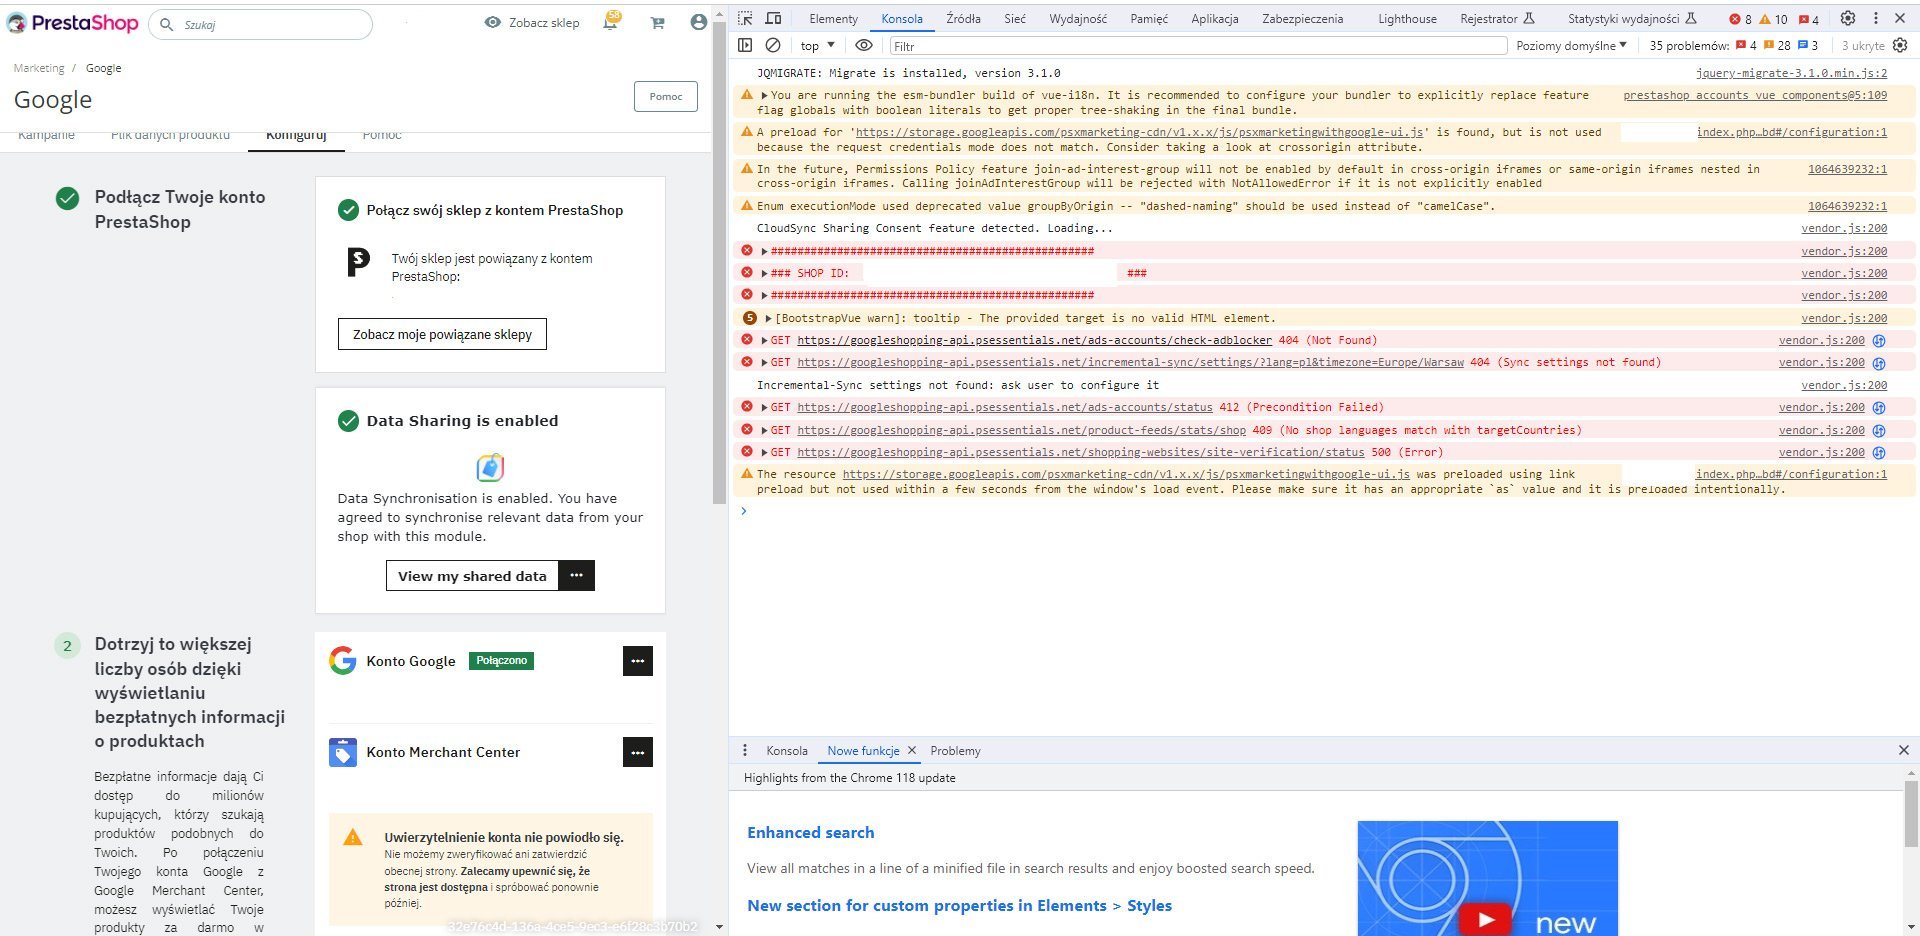1920x936 pixels.
Task: Click the View my shared data button
Action: (x=472, y=575)
